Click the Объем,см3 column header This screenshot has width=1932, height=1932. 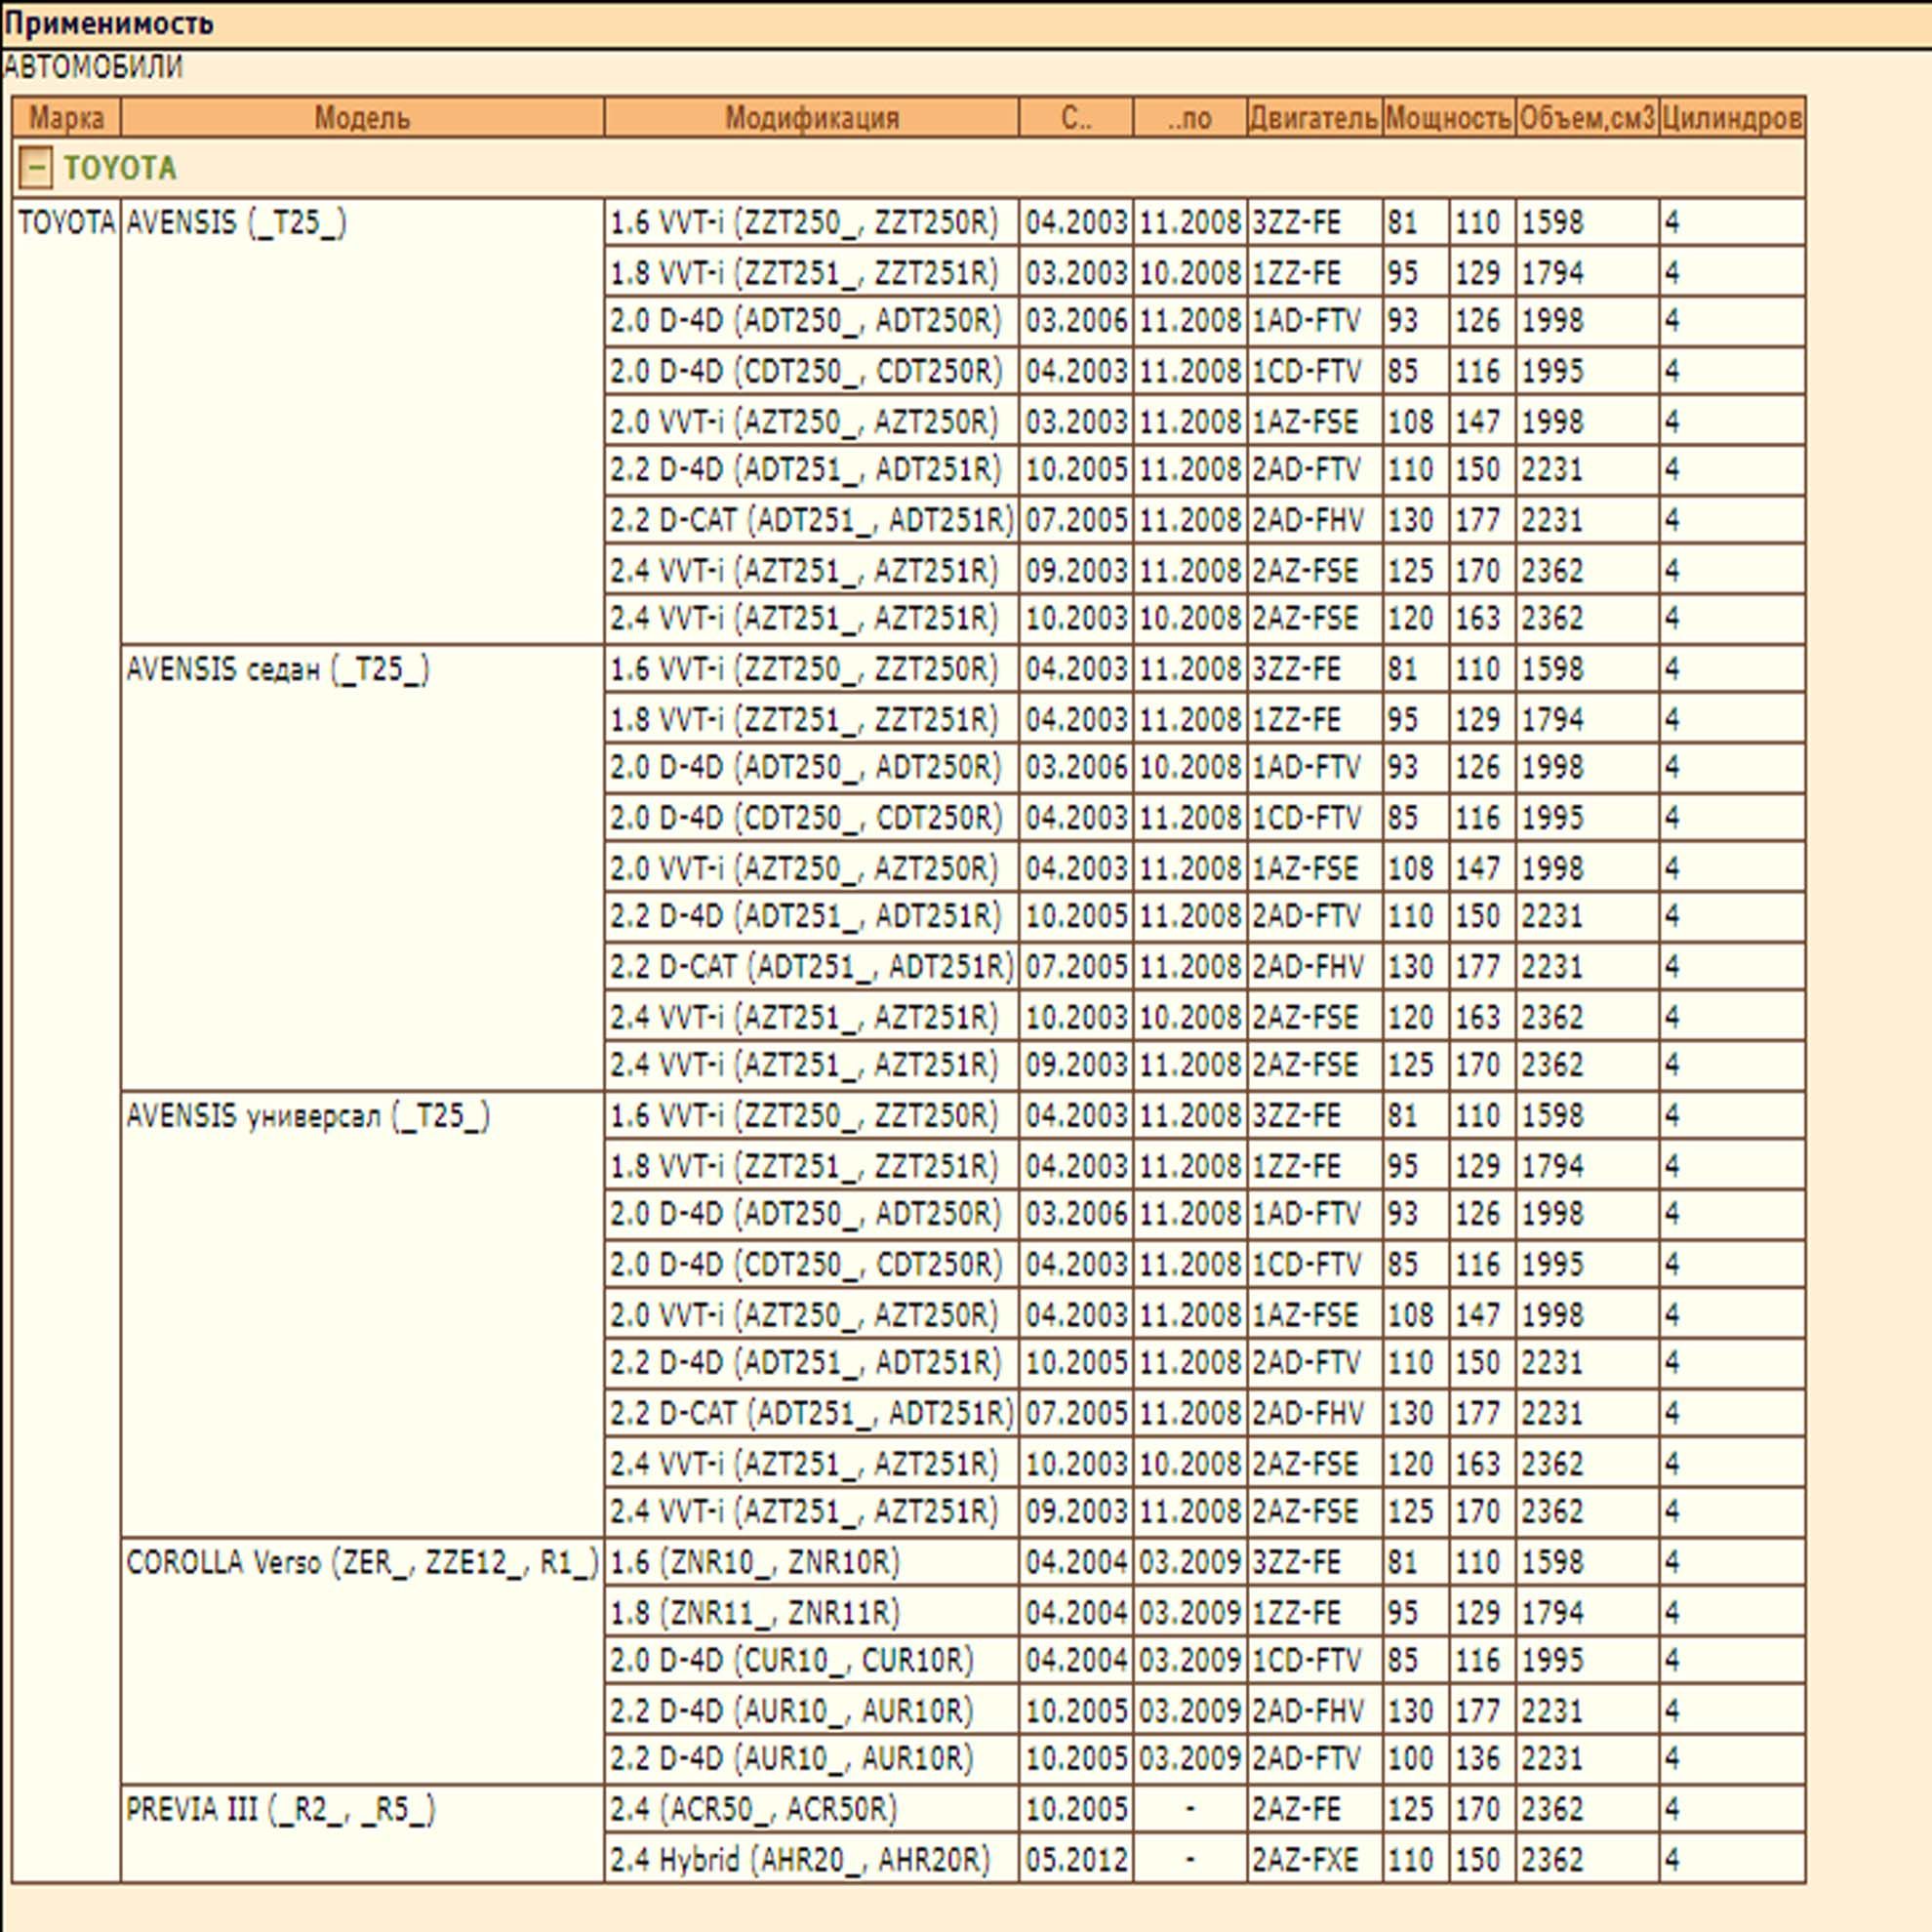[1587, 118]
